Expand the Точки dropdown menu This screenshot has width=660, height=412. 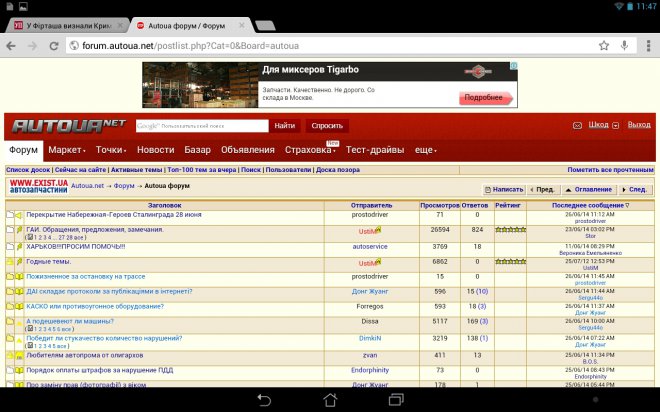point(113,150)
